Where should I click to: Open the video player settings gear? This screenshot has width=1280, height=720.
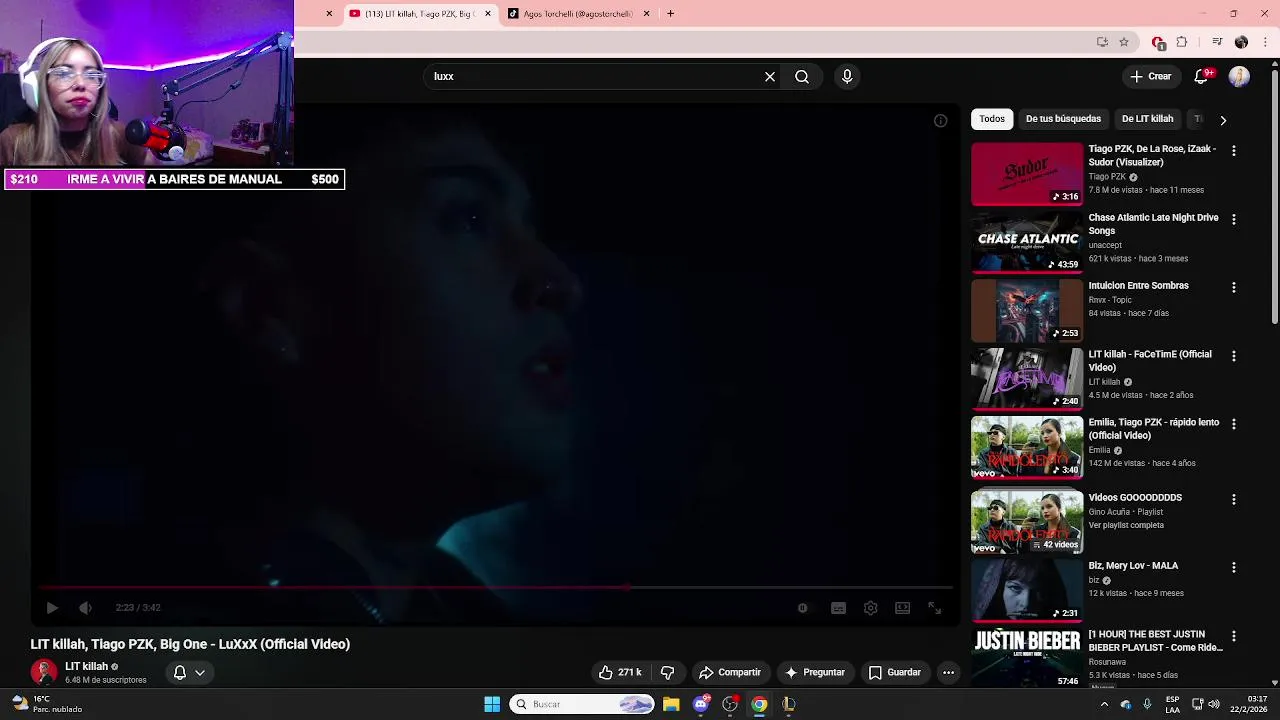click(x=870, y=607)
